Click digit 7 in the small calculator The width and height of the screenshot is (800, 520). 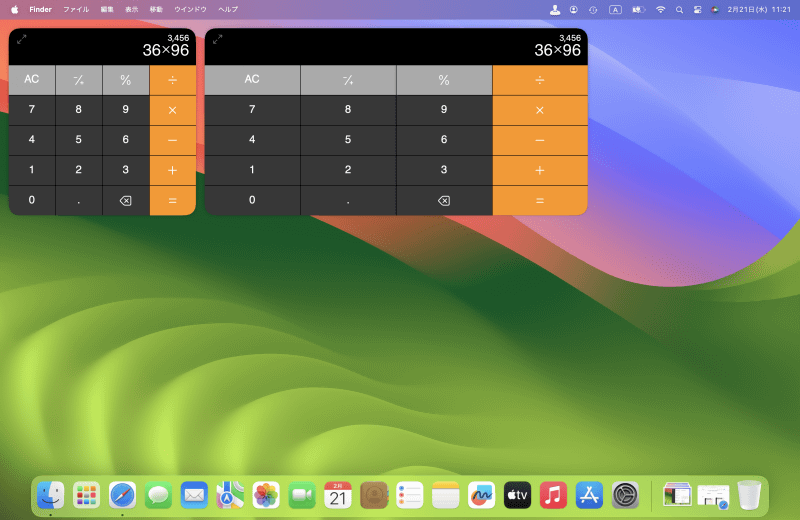[x=32, y=110]
